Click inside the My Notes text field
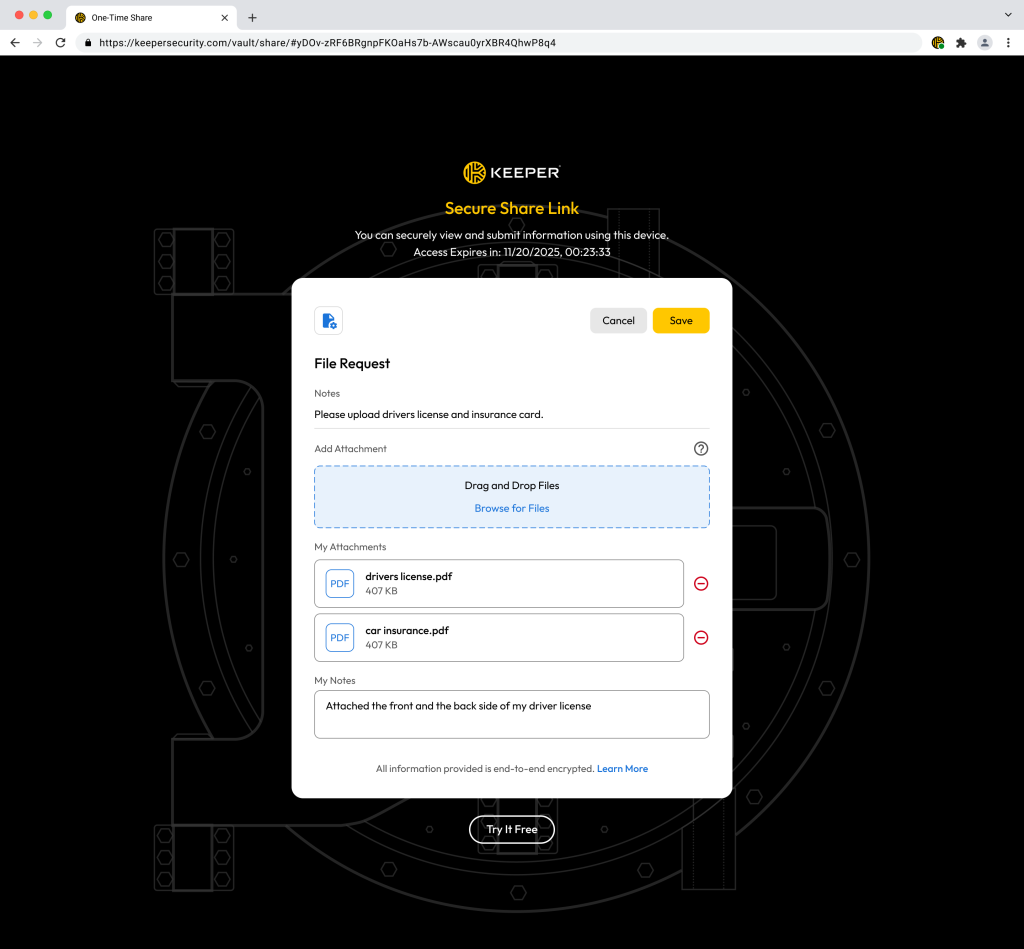The image size is (1024, 949). point(511,713)
